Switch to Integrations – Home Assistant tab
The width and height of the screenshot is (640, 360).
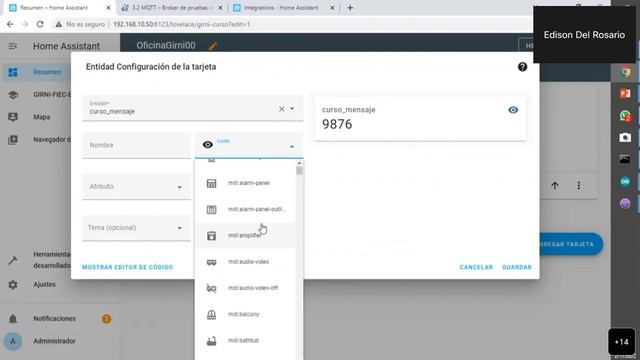(x=282, y=8)
